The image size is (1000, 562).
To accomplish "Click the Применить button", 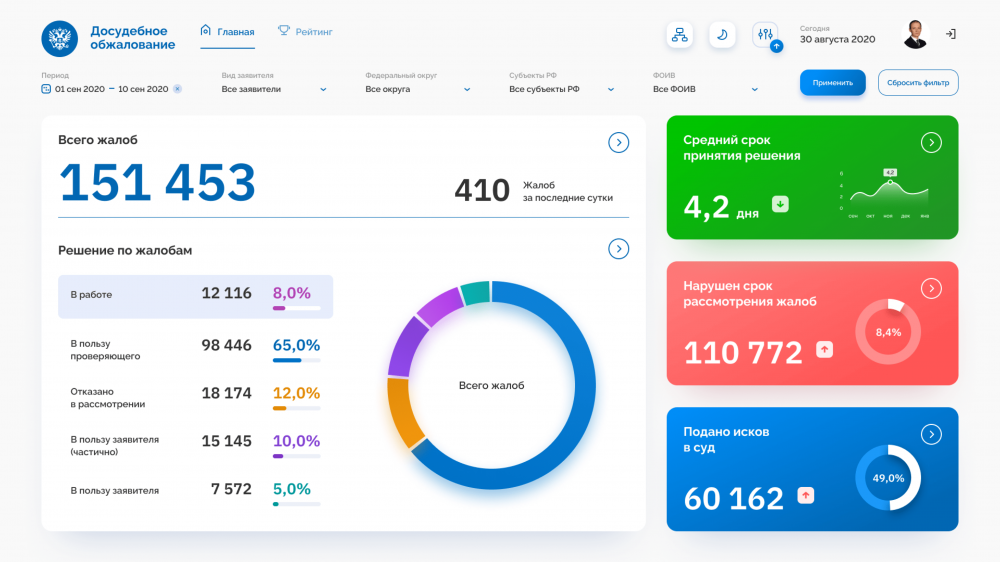I will coord(832,83).
